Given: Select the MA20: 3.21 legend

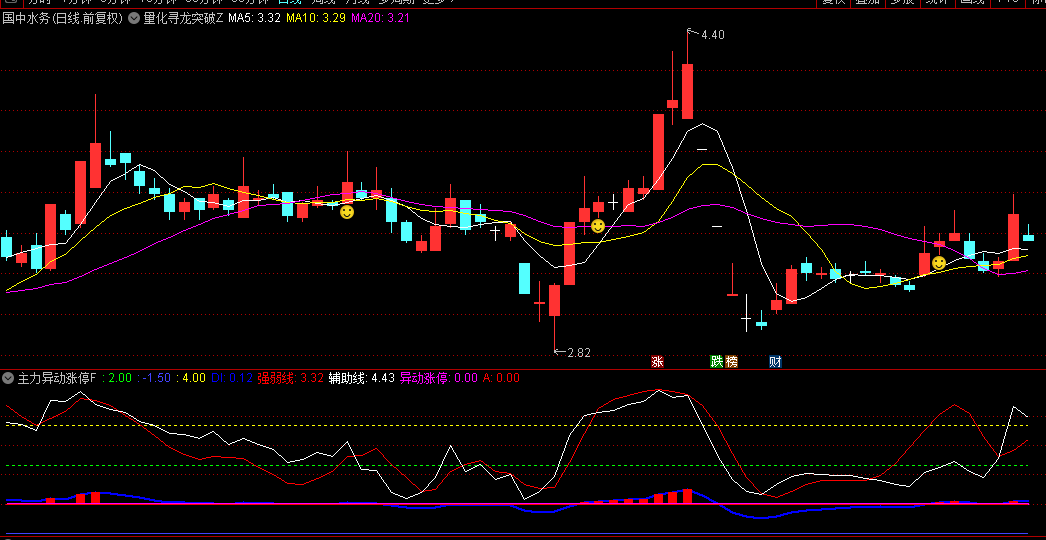Looking at the screenshot, I should point(380,19).
